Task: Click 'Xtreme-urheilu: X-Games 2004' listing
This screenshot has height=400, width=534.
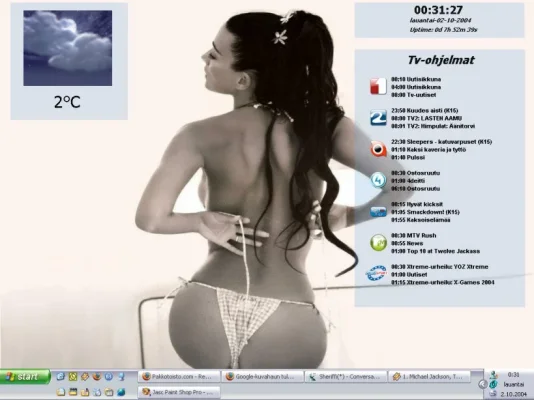Action: pyautogui.click(x=451, y=283)
